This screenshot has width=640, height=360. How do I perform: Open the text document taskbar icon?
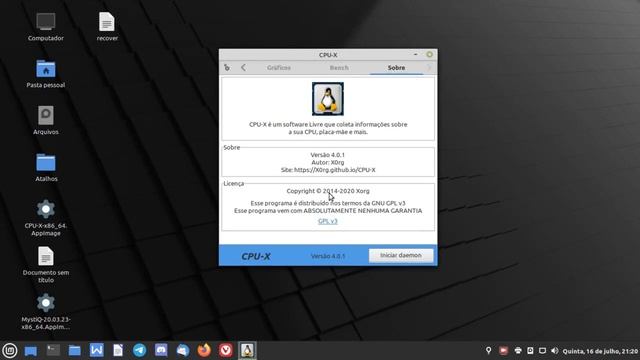click(118, 350)
